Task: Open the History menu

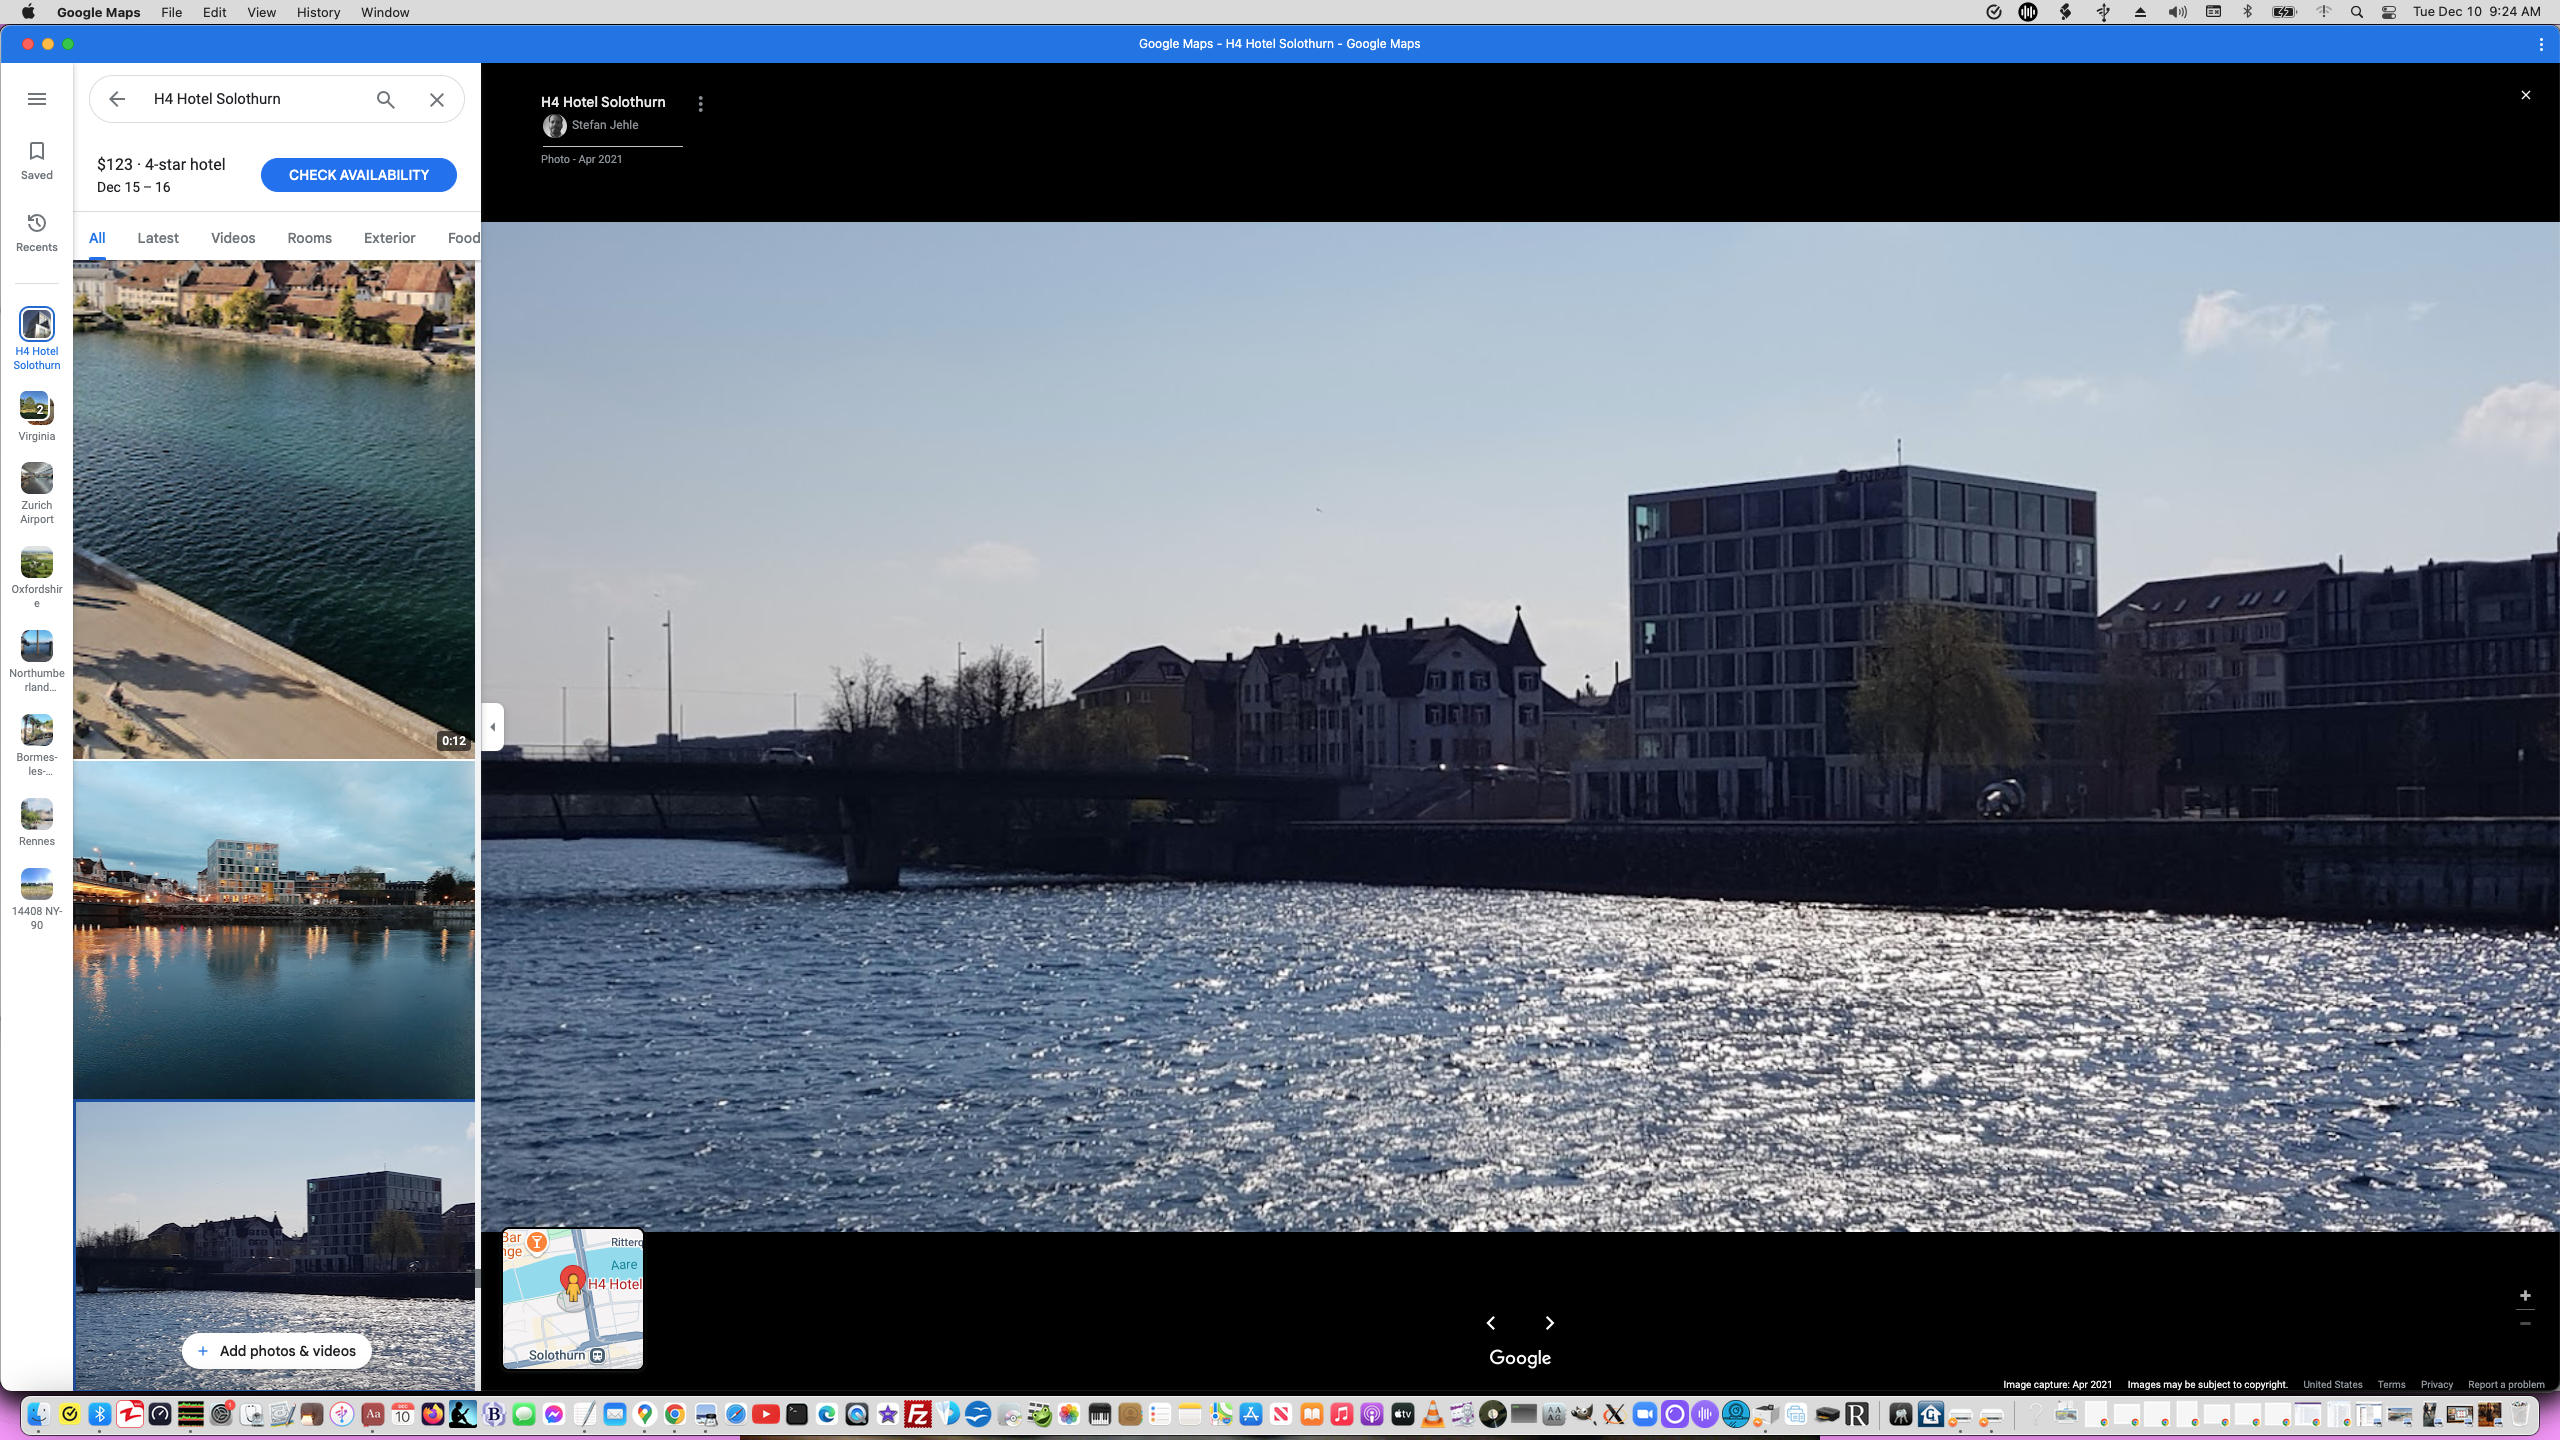Action: [x=318, y=12]
